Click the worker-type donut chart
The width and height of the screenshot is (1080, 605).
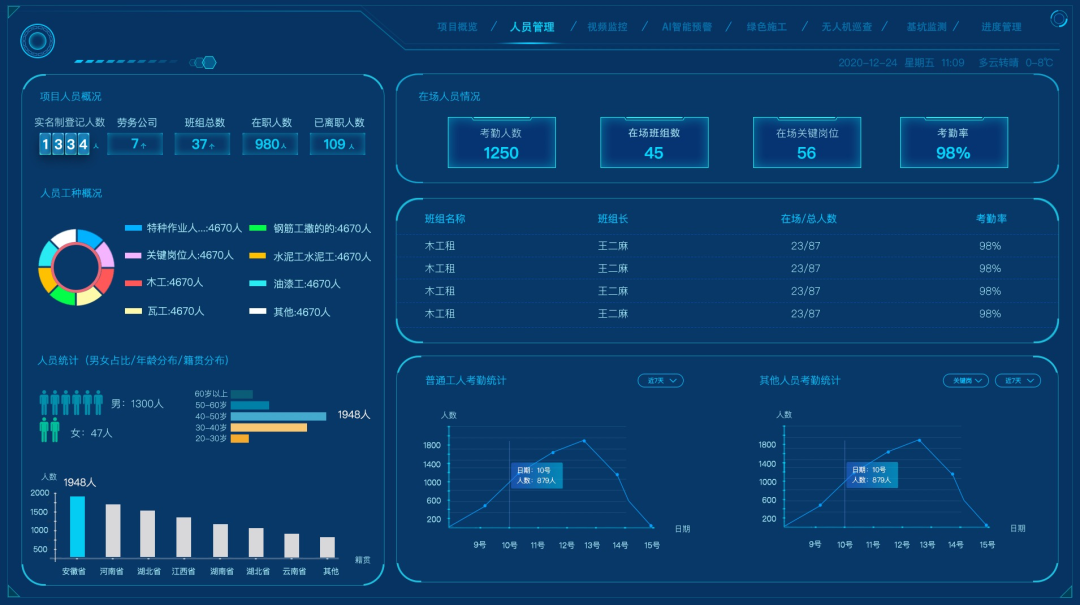tap(76, 267)
